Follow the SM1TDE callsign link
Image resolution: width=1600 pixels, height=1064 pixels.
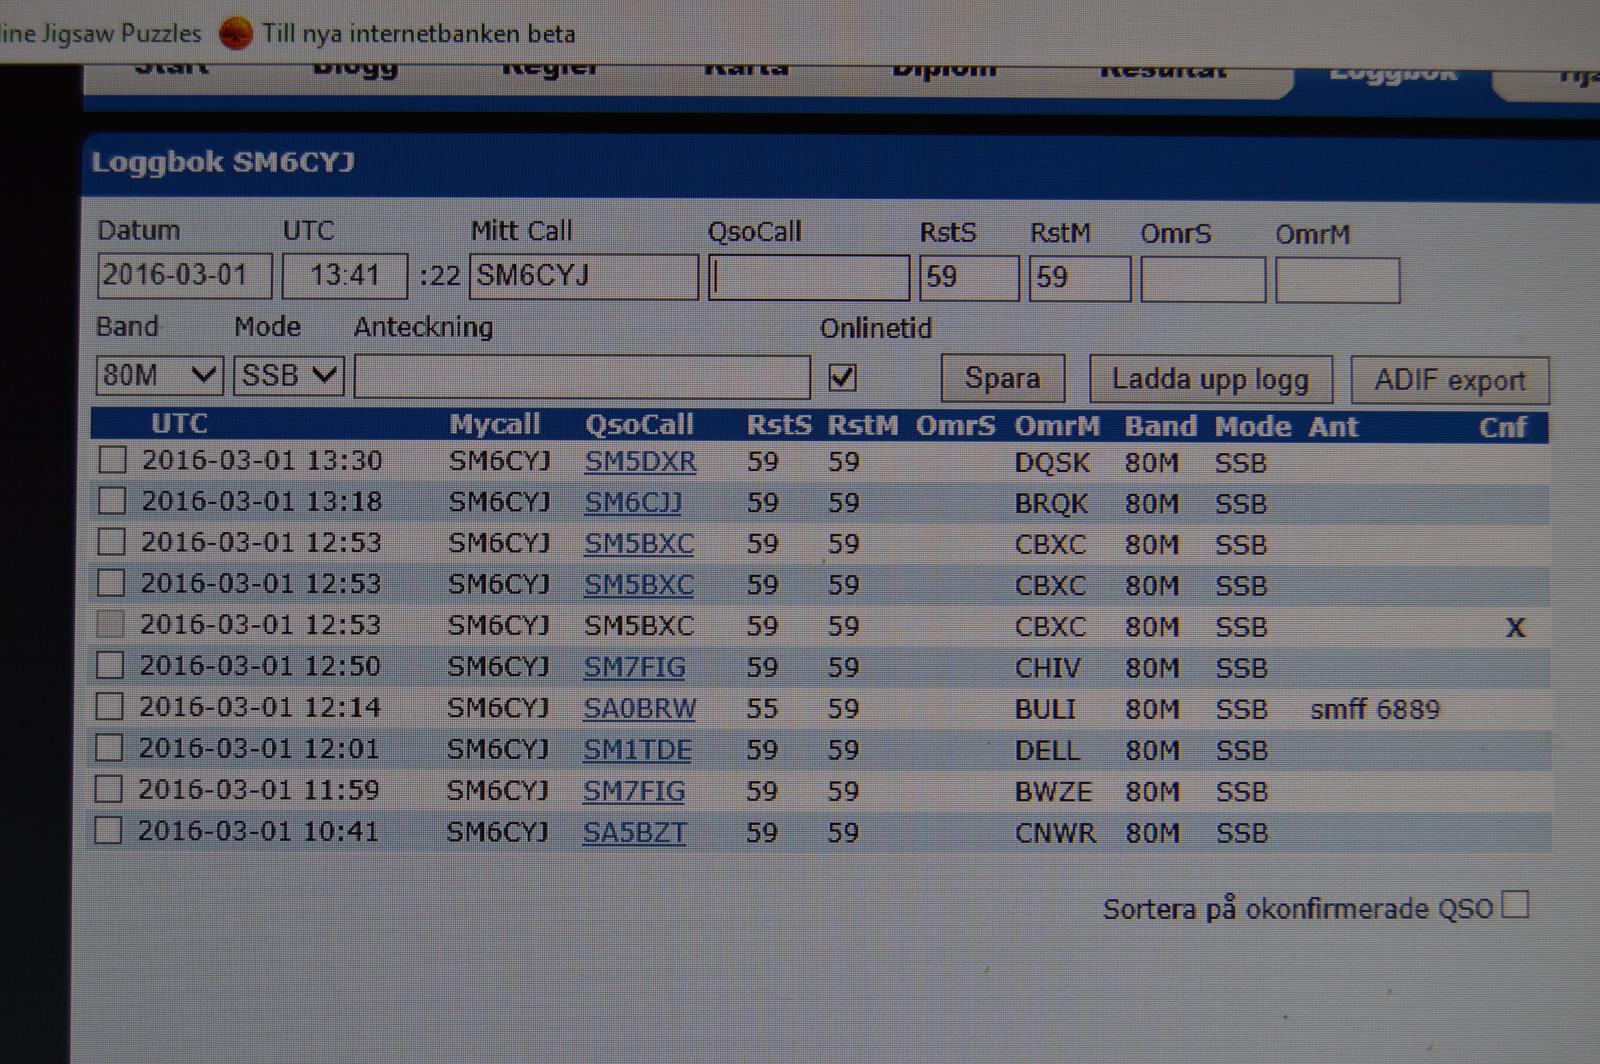637,750
